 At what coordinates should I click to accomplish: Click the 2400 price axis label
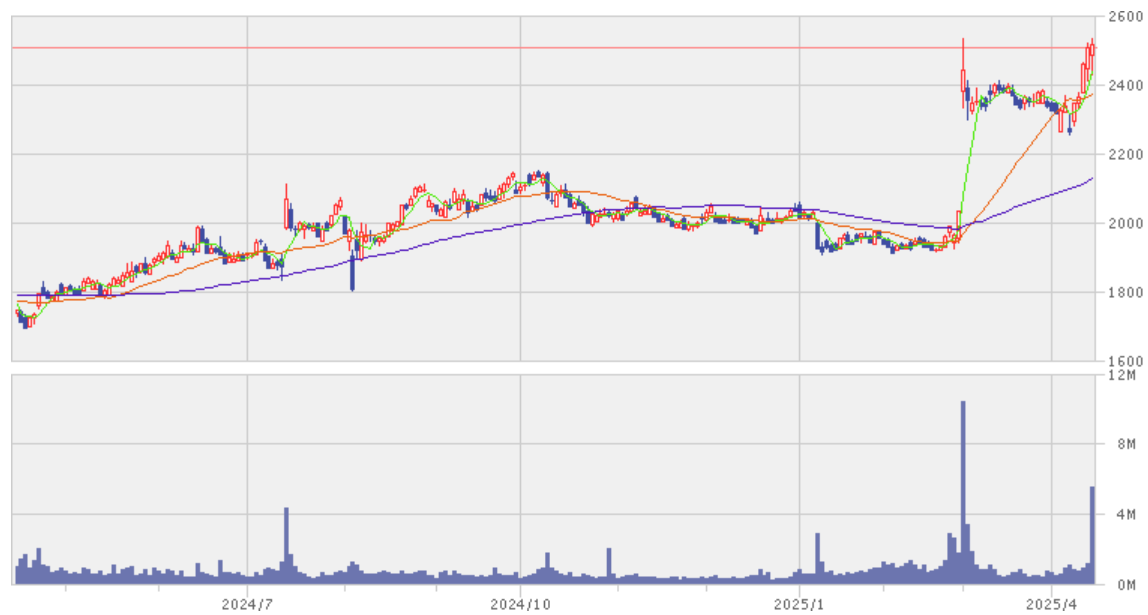1125,86
